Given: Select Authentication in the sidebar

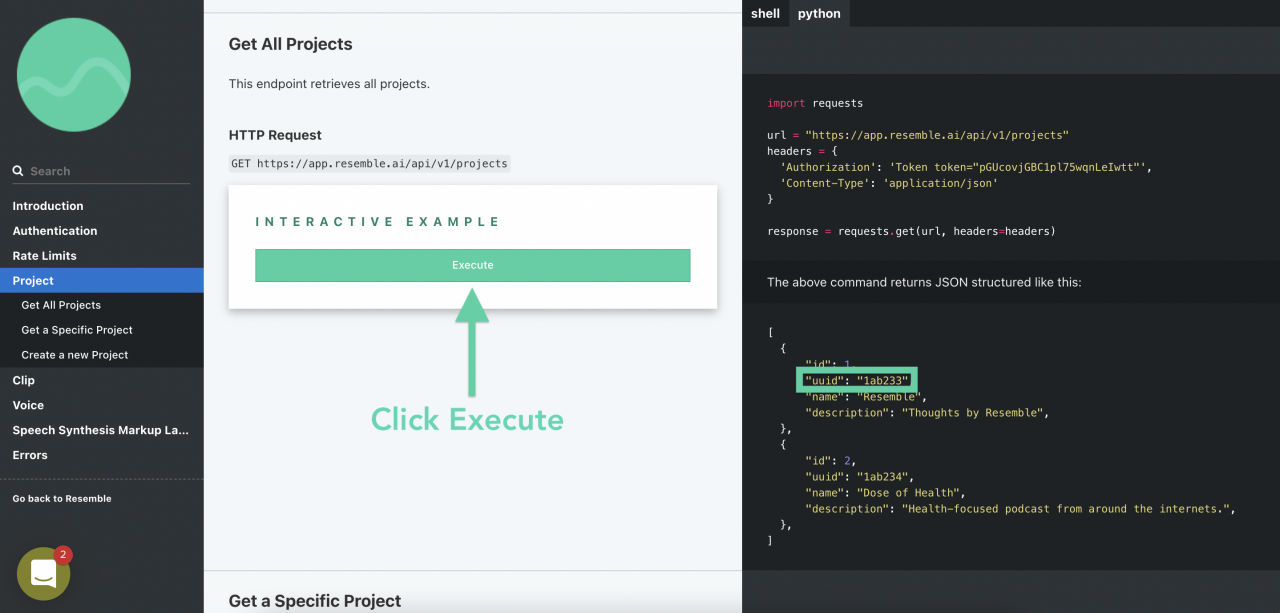Looking at the screenshot, I should tap(55, 230).
